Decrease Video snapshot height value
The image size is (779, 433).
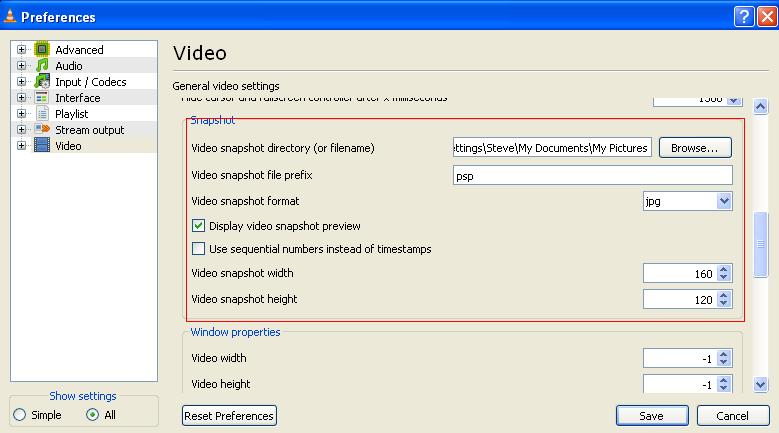[x=724, y=303]
